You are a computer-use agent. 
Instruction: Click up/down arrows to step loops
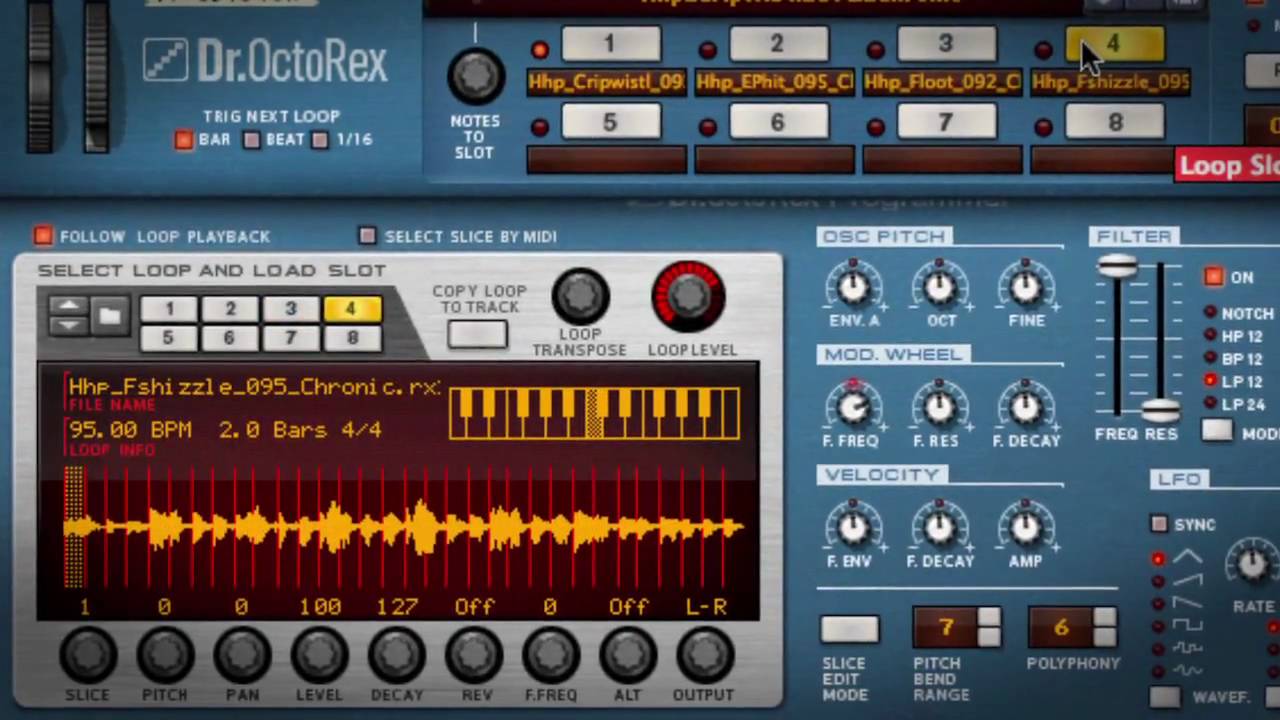[68, 316]
